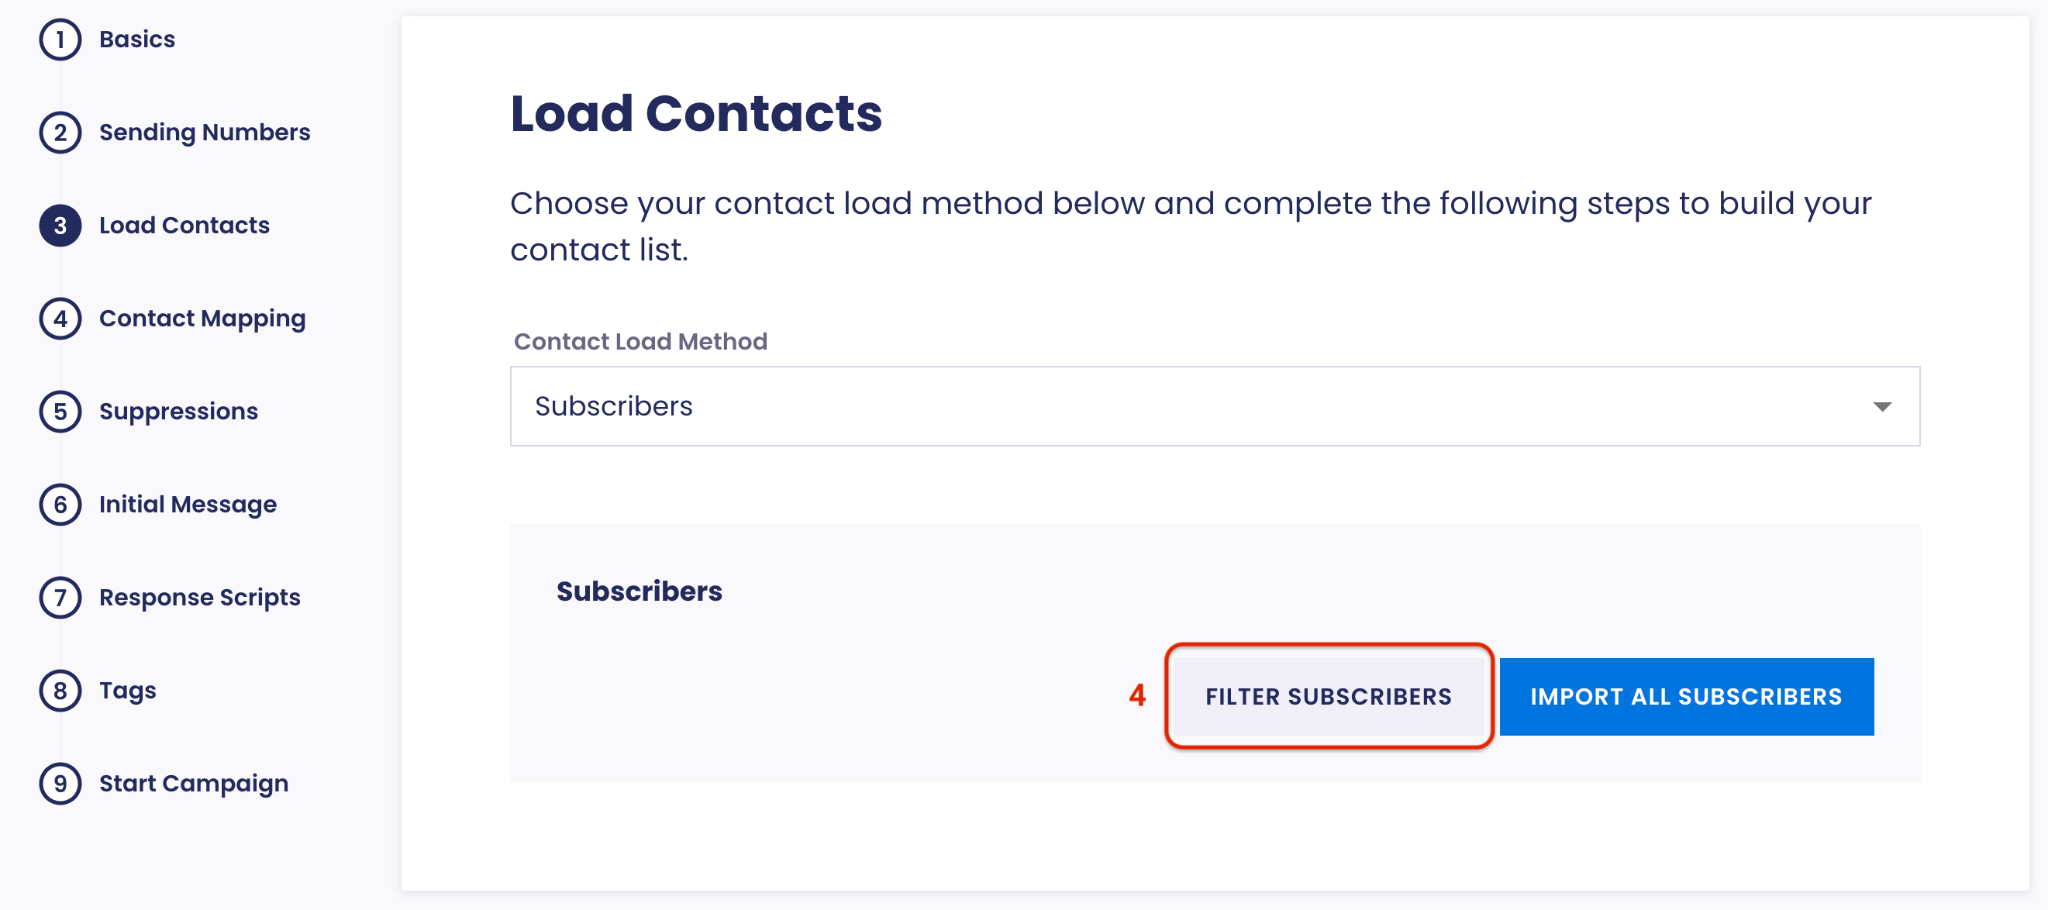Go to the Start Campaign step
2048x910 pixels.
coord(193,784)
